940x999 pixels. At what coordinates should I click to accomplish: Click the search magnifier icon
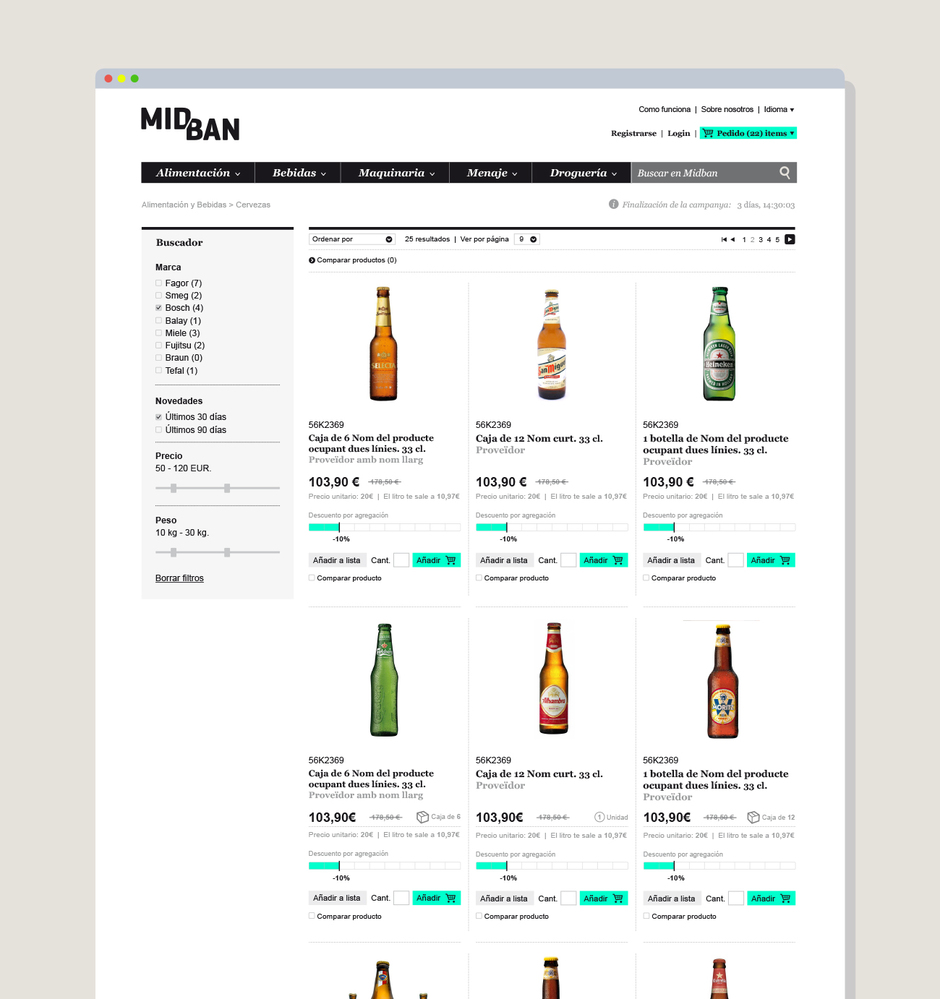[785, 173]
